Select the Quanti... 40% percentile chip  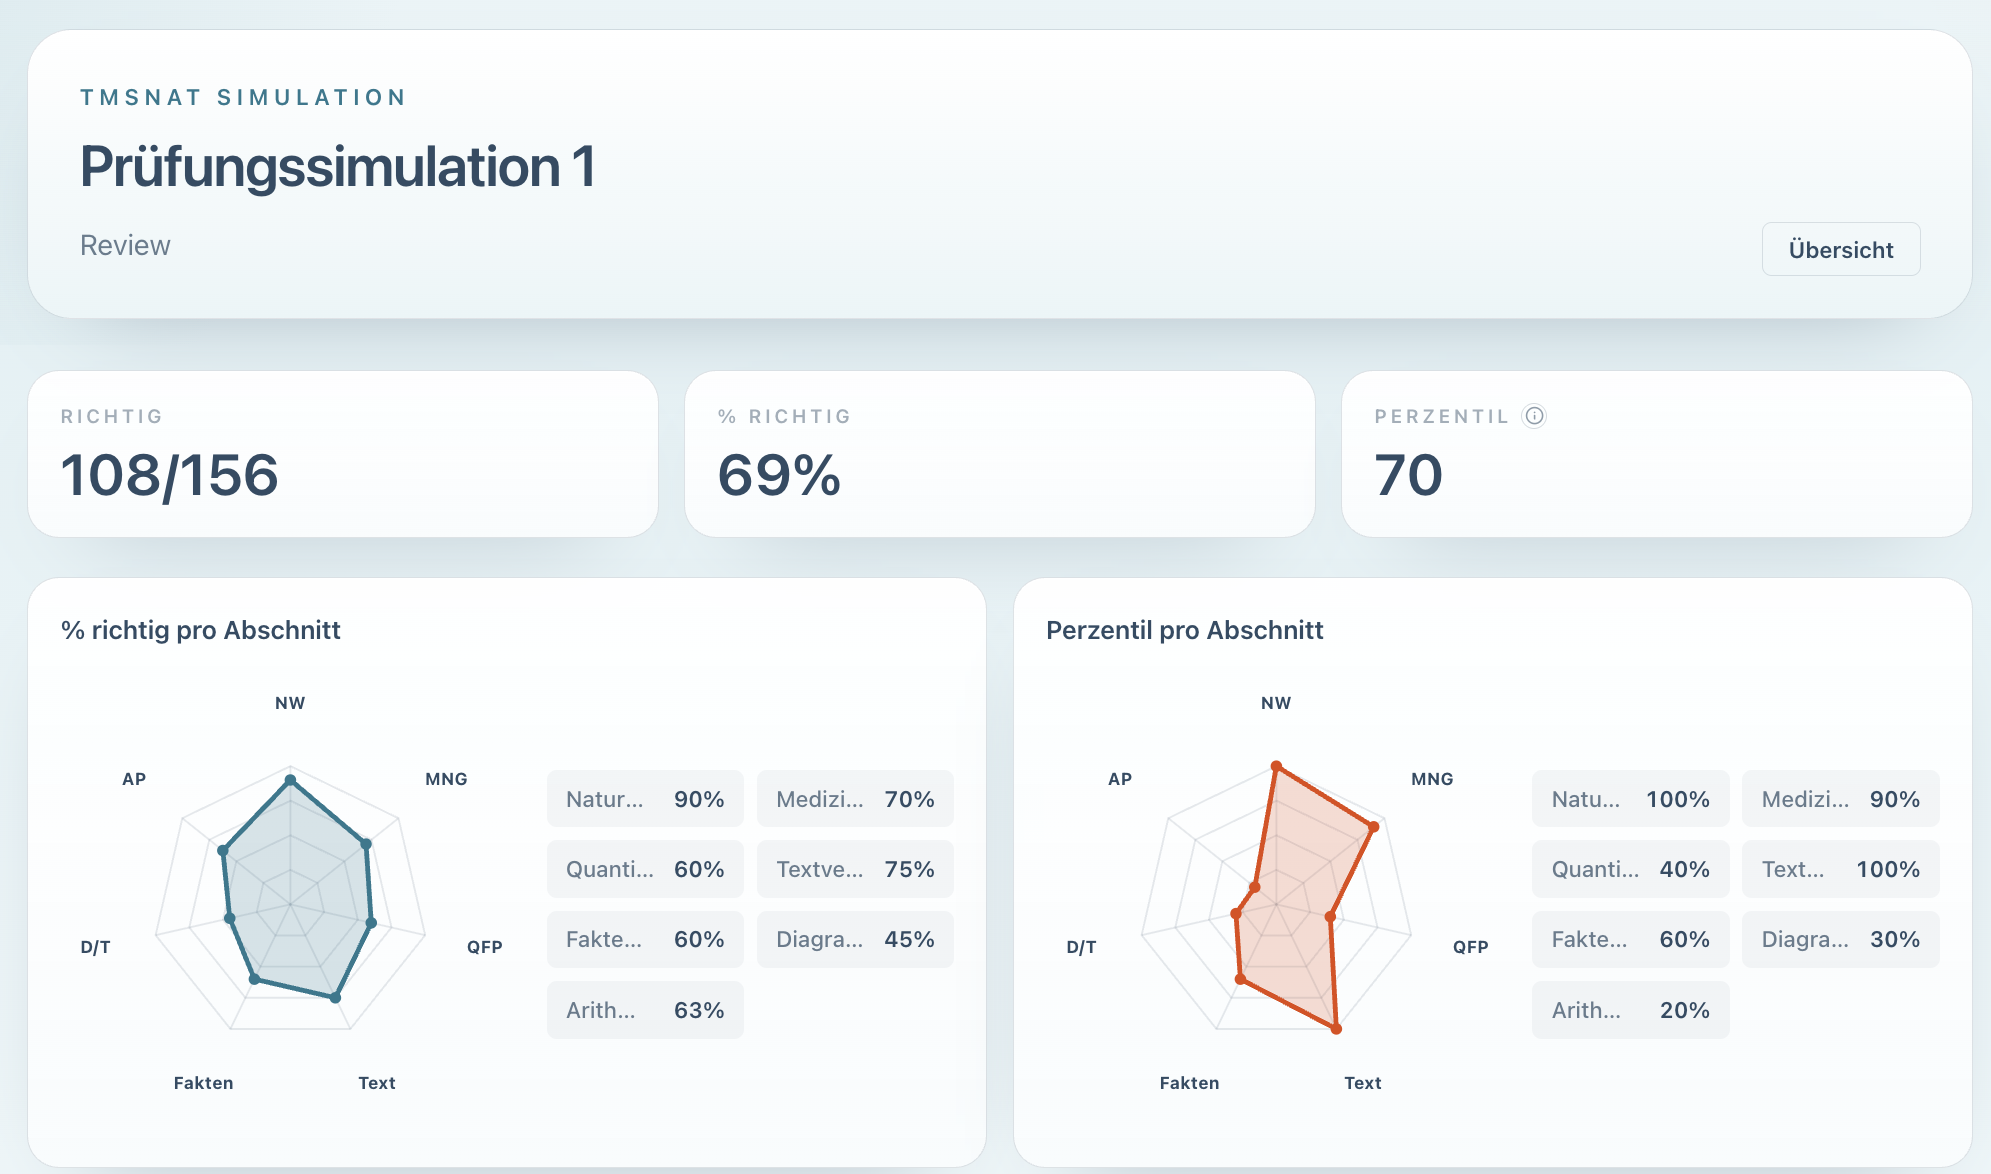[x=1630, y=869]
